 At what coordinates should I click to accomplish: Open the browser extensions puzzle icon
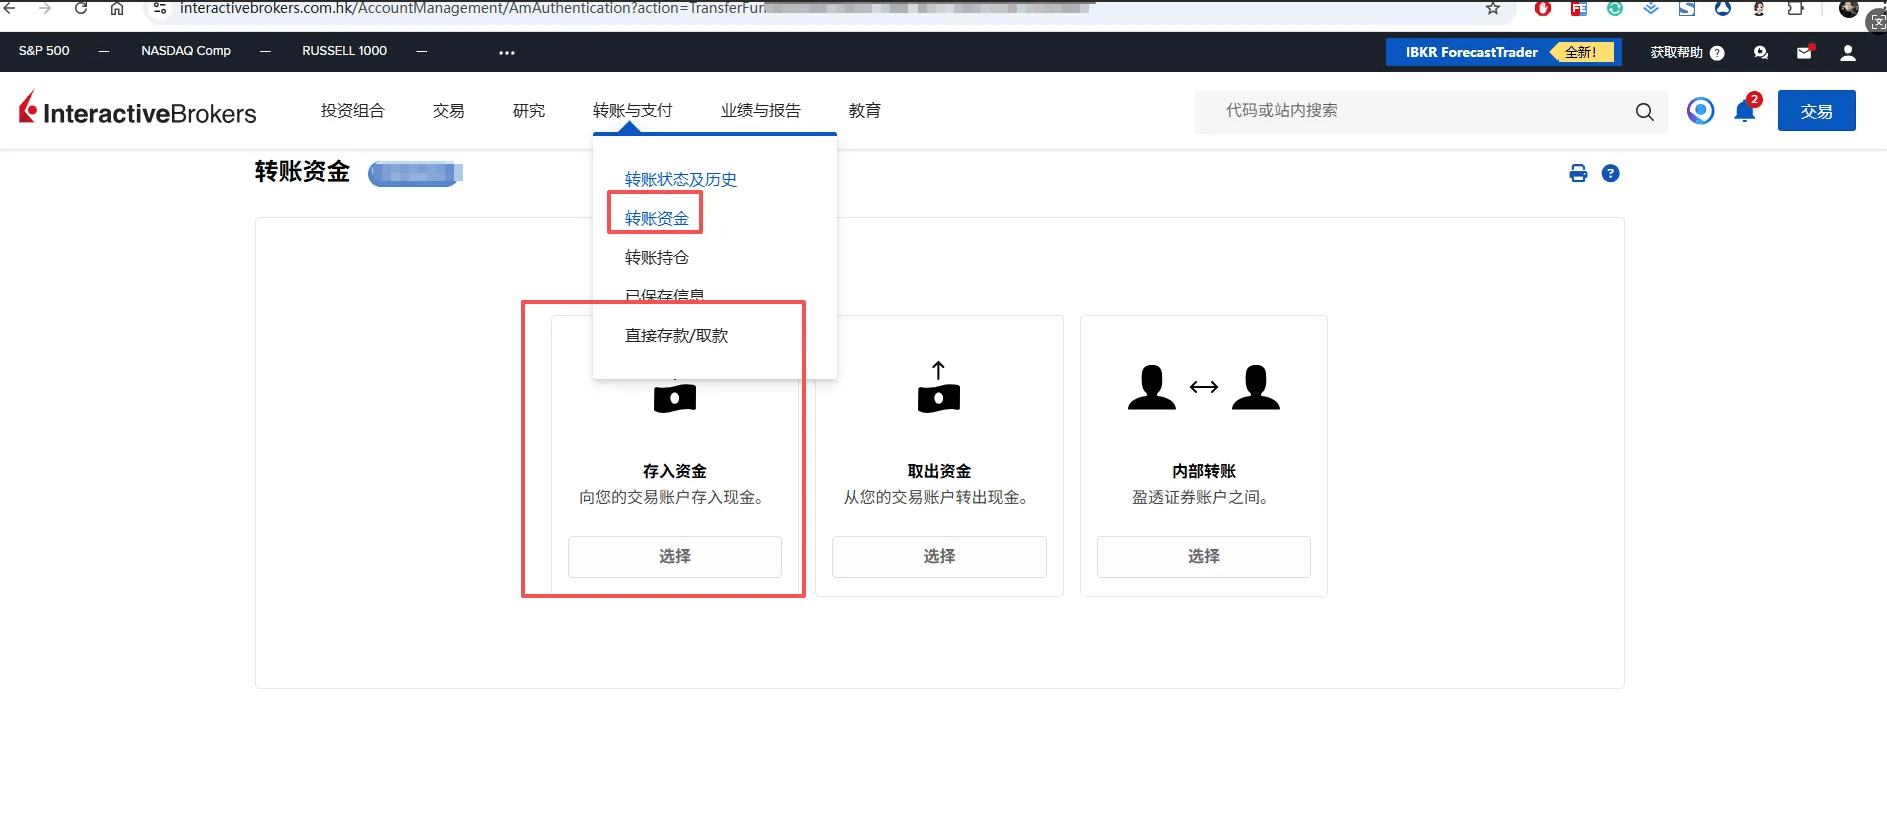(1796, 8)
